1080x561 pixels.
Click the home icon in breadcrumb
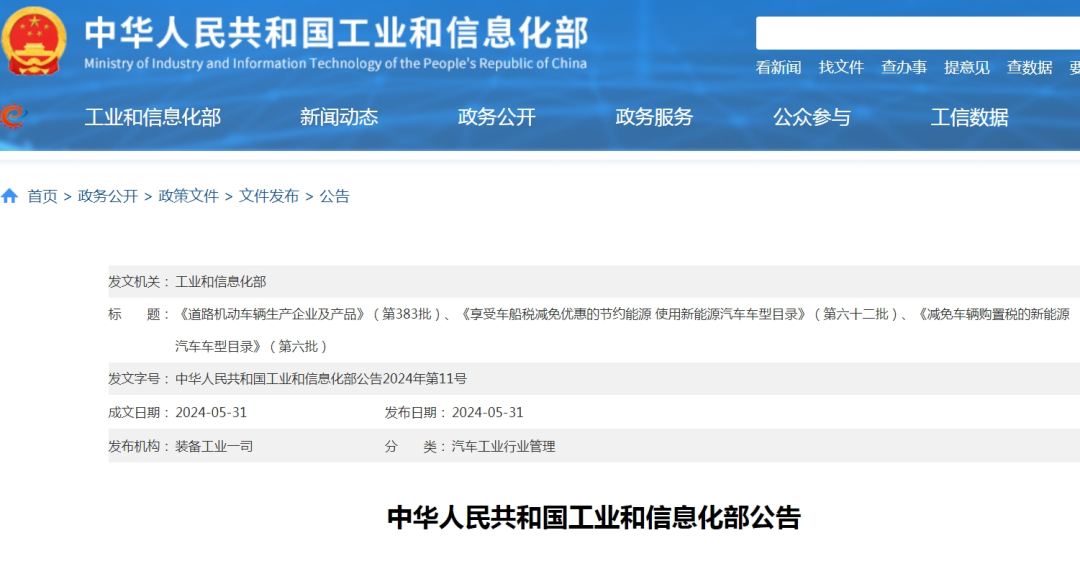click(10, 196)
